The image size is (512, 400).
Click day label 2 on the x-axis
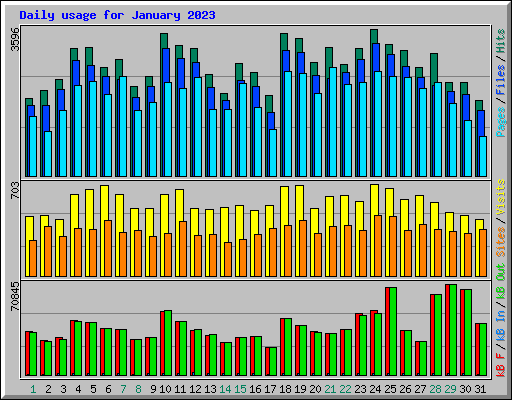[x=48, y=389]
